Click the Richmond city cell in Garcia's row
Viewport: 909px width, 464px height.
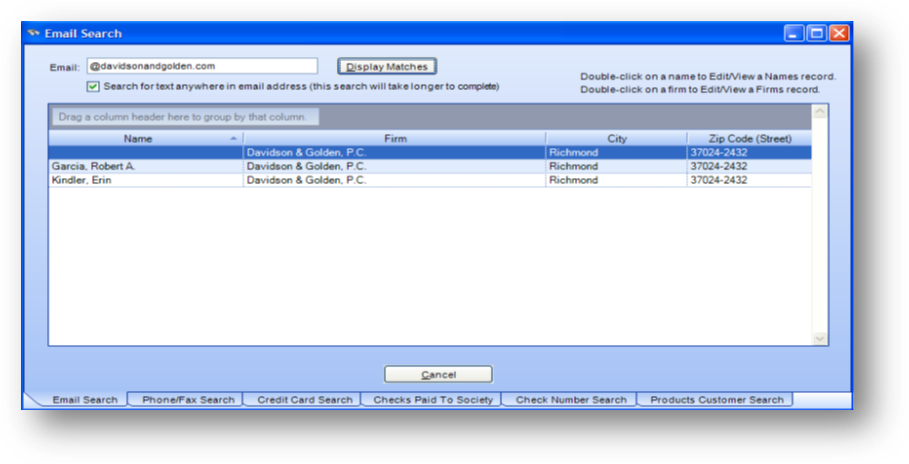tap(617, 166)
